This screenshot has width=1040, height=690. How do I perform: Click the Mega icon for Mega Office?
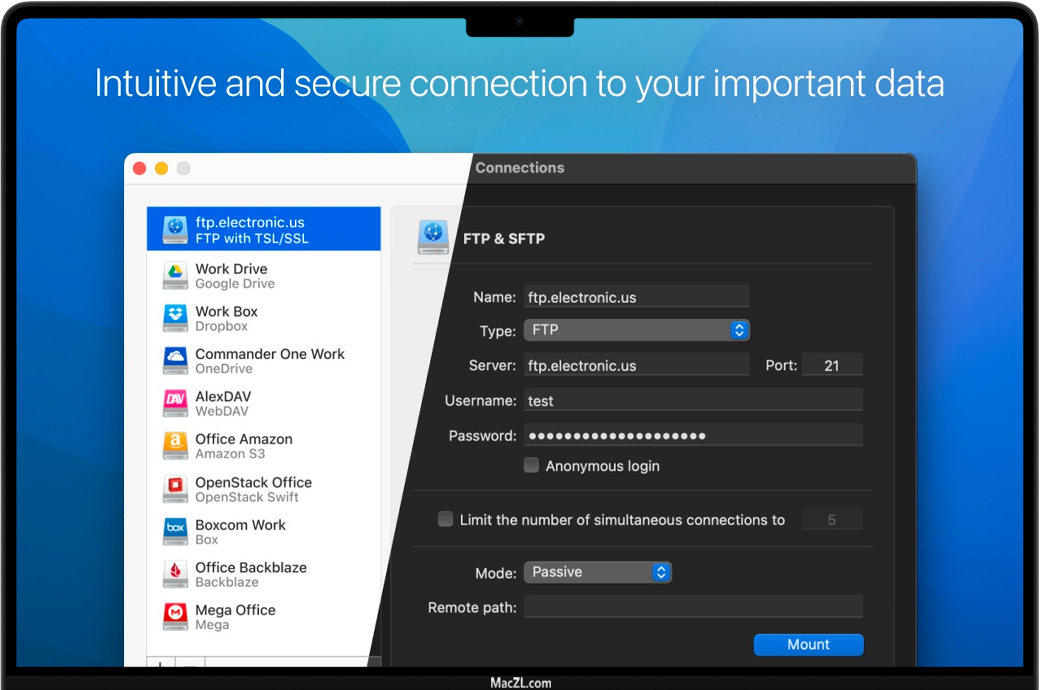pyautogui.click(x=175, y=616)
